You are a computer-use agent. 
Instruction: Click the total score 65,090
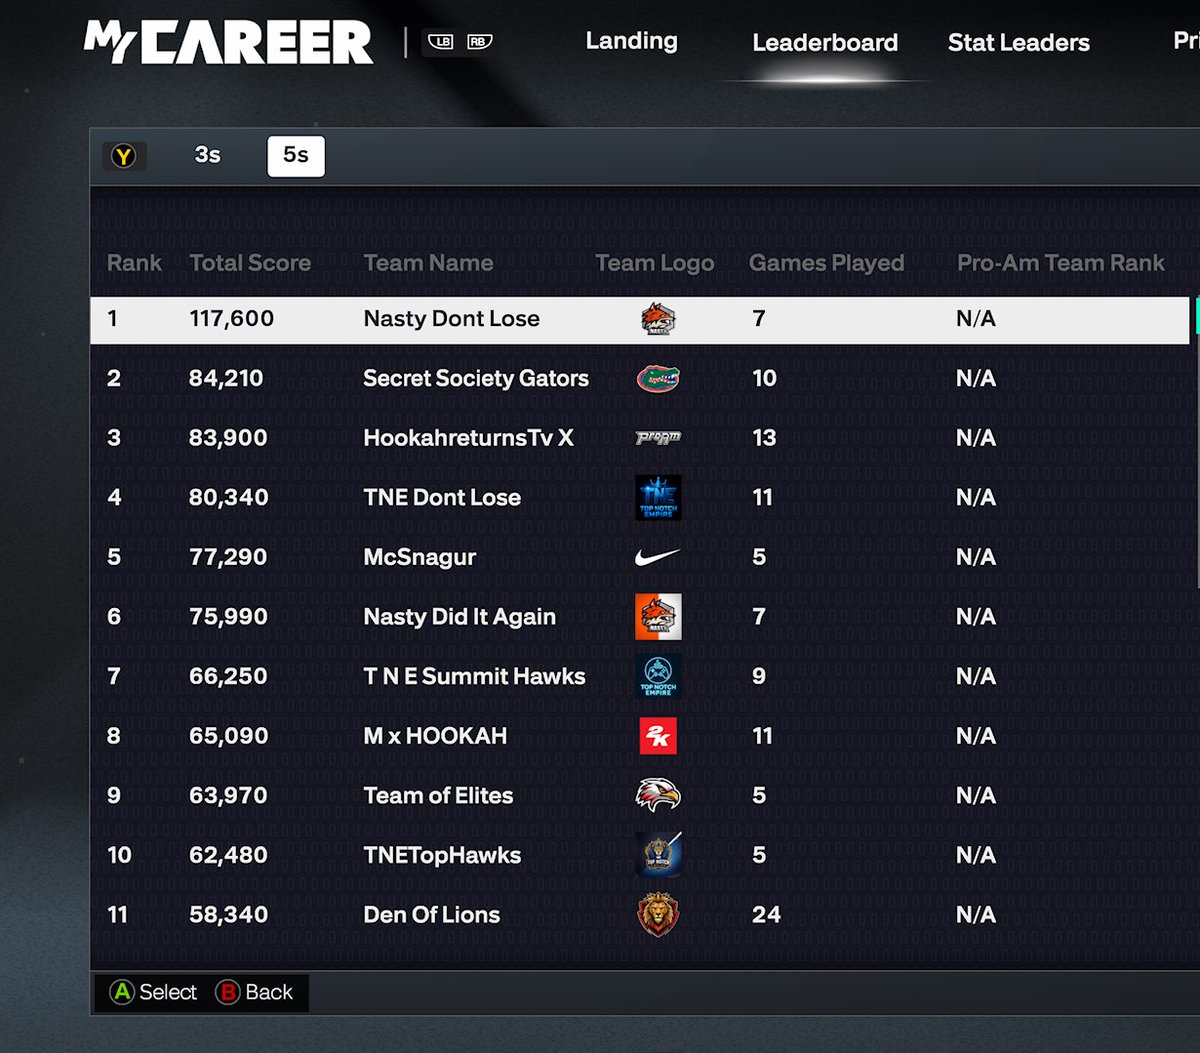(x=228, y=736)
